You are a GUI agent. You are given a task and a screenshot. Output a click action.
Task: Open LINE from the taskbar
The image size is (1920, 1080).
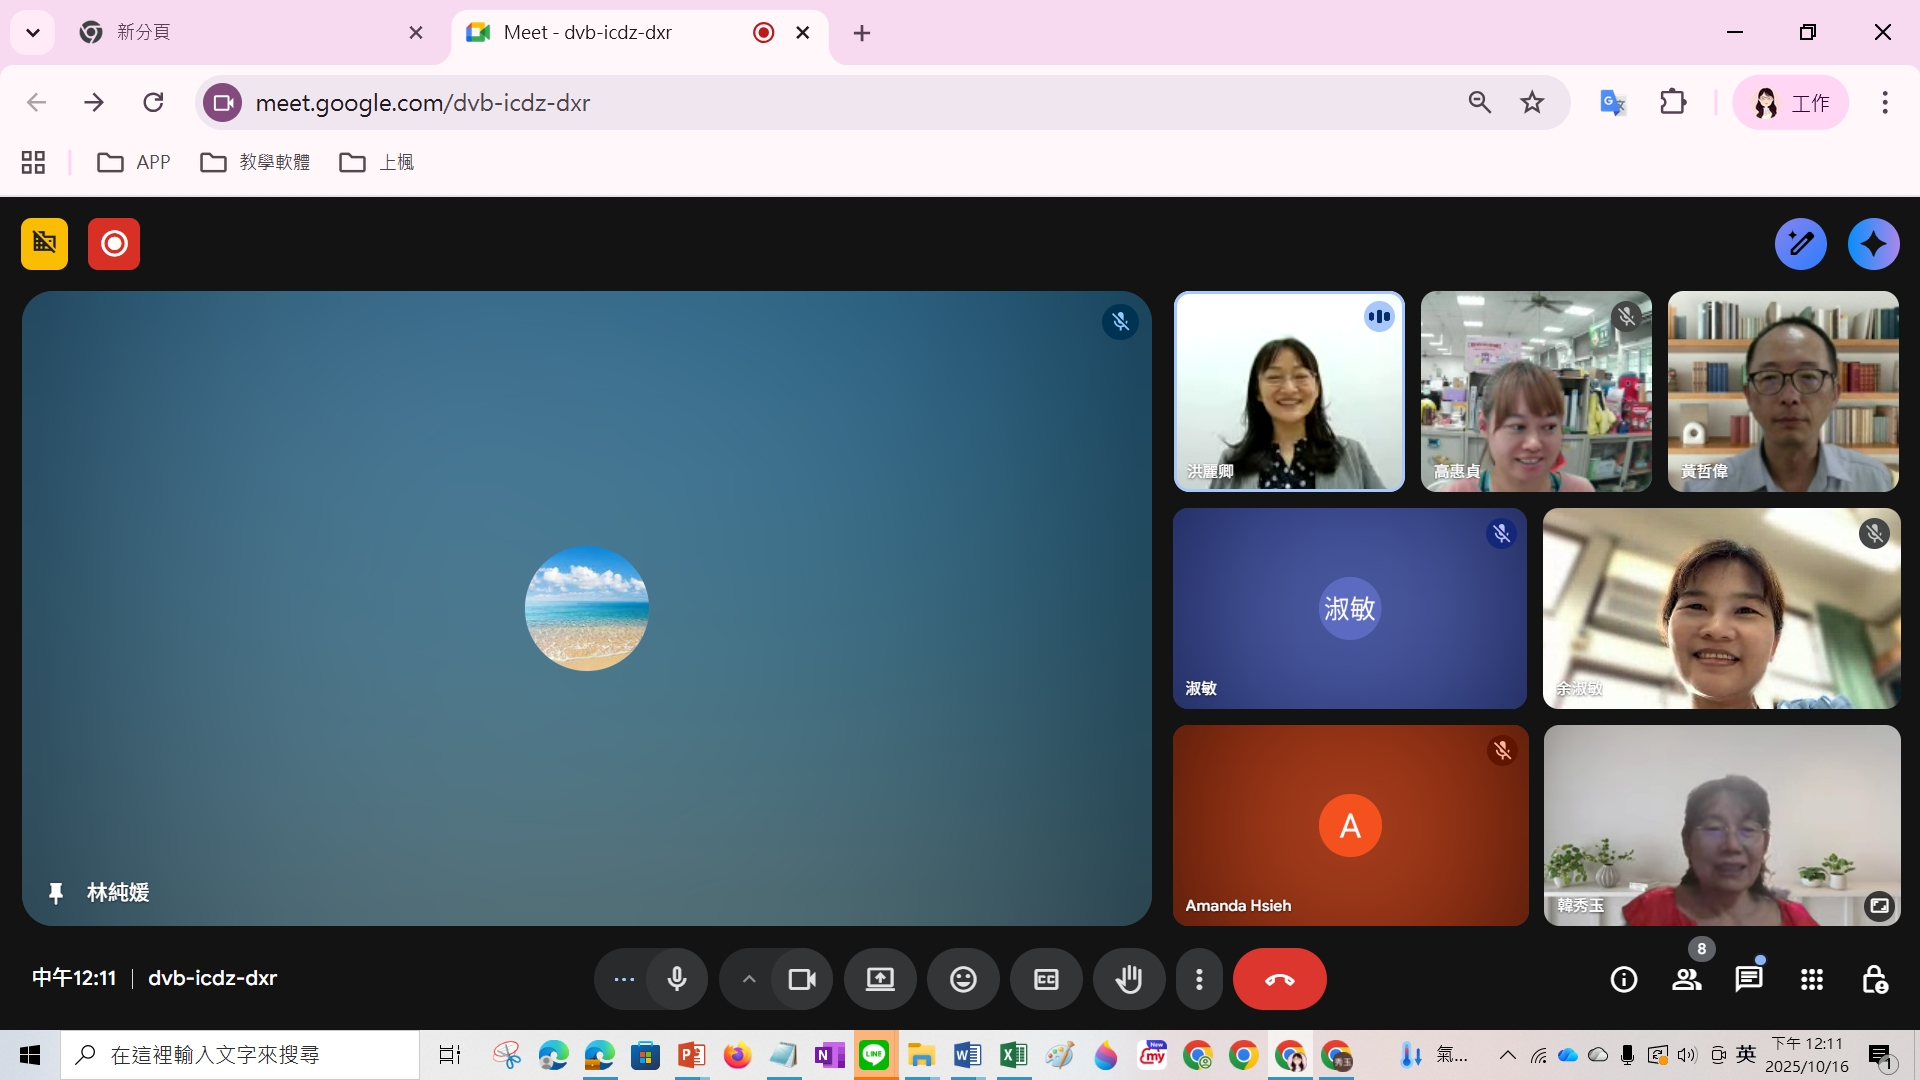pos(874,1055)
